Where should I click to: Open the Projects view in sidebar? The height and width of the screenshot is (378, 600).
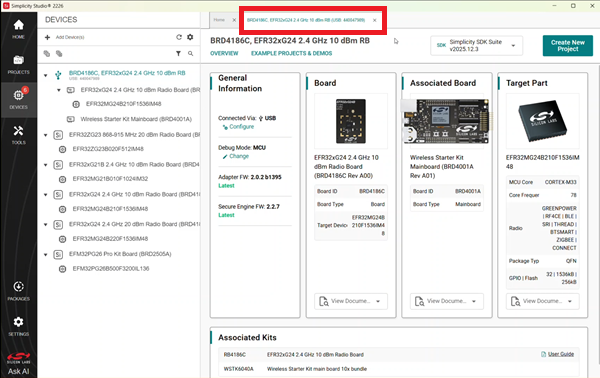coord(18,65)
